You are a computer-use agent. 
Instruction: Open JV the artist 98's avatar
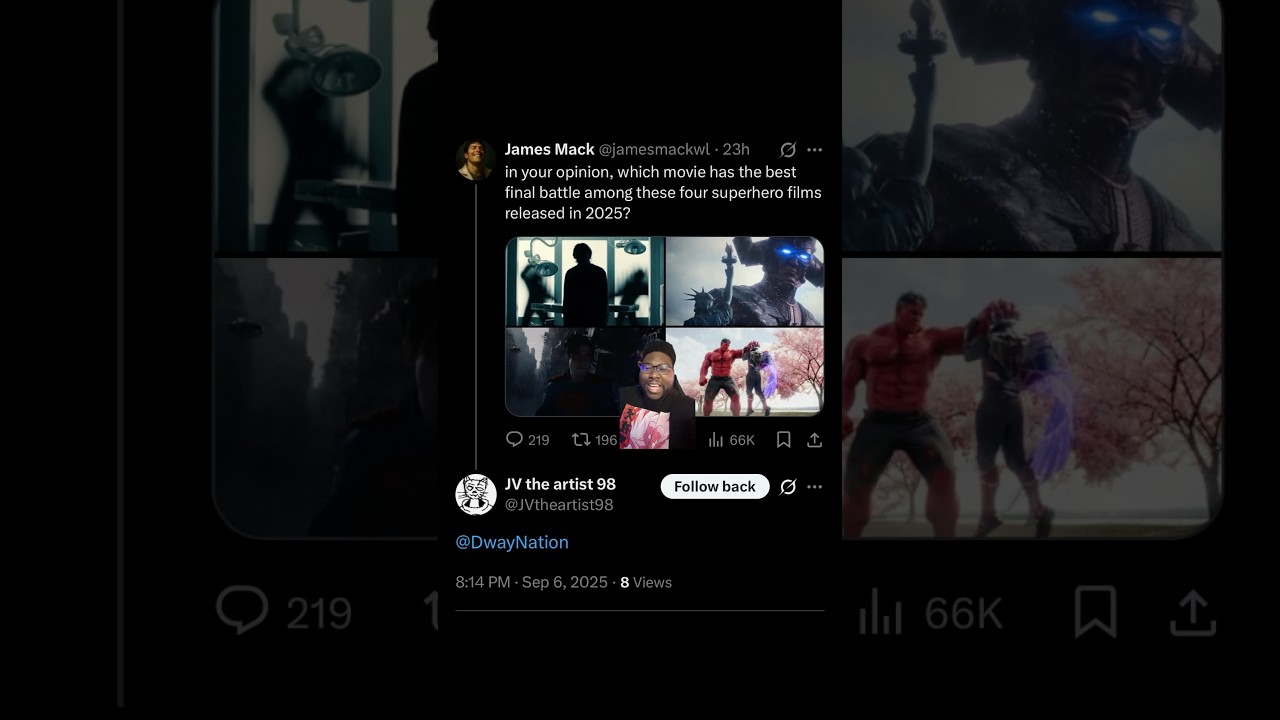tap(476, 494)
